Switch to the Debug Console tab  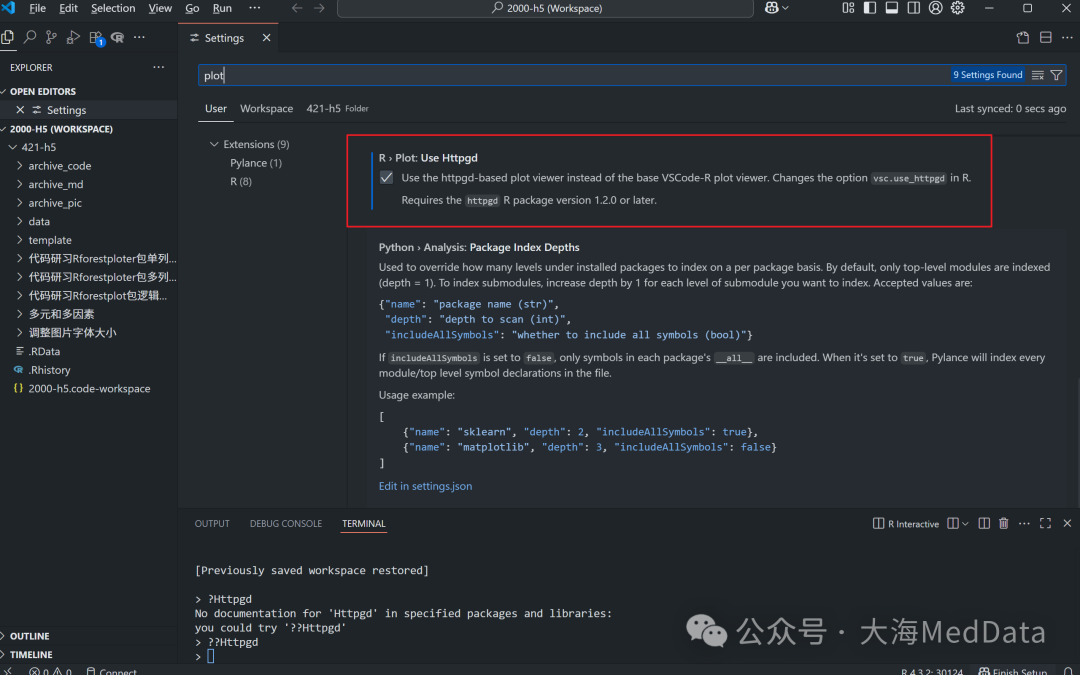click(x=286, y=523)
